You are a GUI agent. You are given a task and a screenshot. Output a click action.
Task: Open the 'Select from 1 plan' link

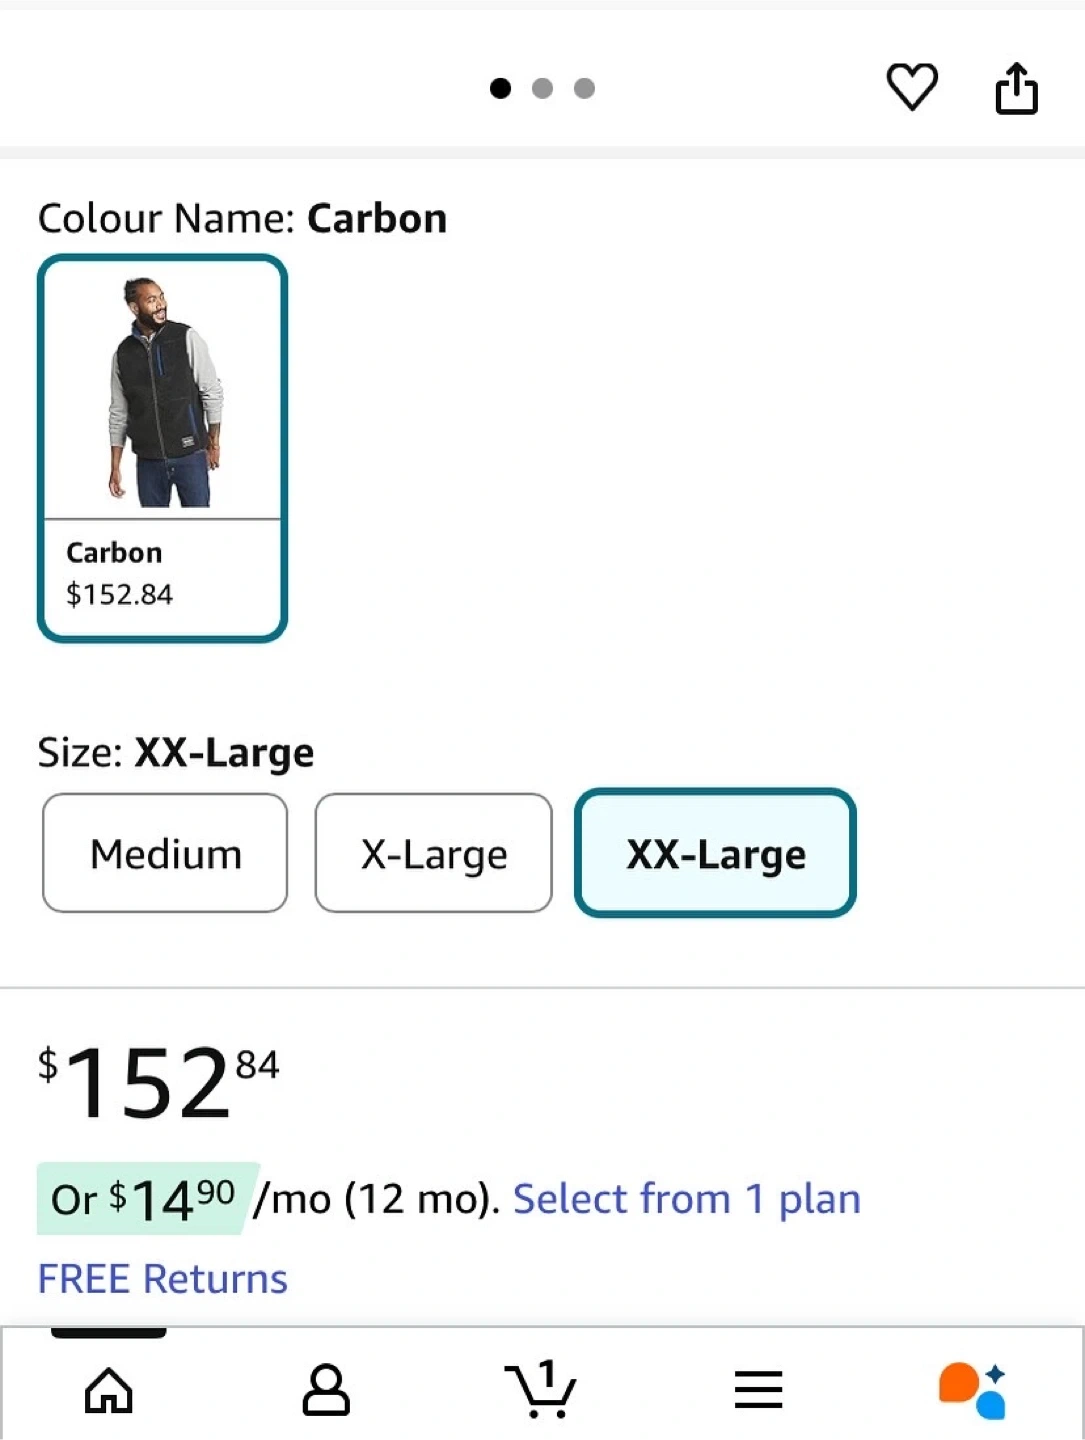[x=686, y=1198]
